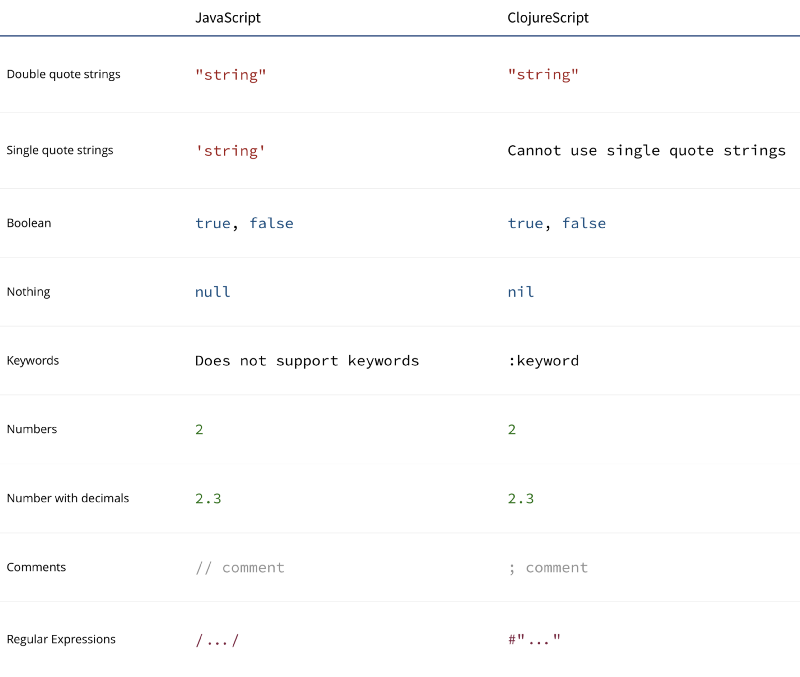The image size is (800, 677).
Task: Click the nil value in ClojureScript column
Action: click(x=521, y=292)
